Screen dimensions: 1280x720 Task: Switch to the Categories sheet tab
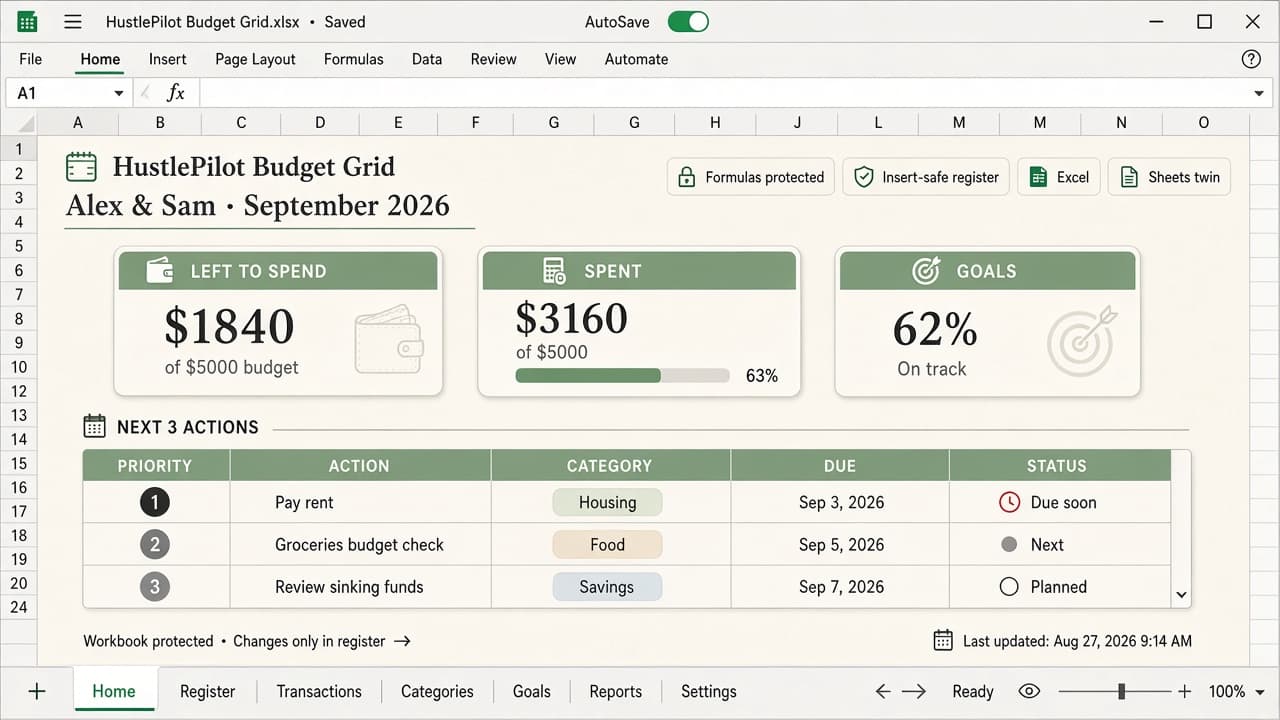(x=437, y=691)
